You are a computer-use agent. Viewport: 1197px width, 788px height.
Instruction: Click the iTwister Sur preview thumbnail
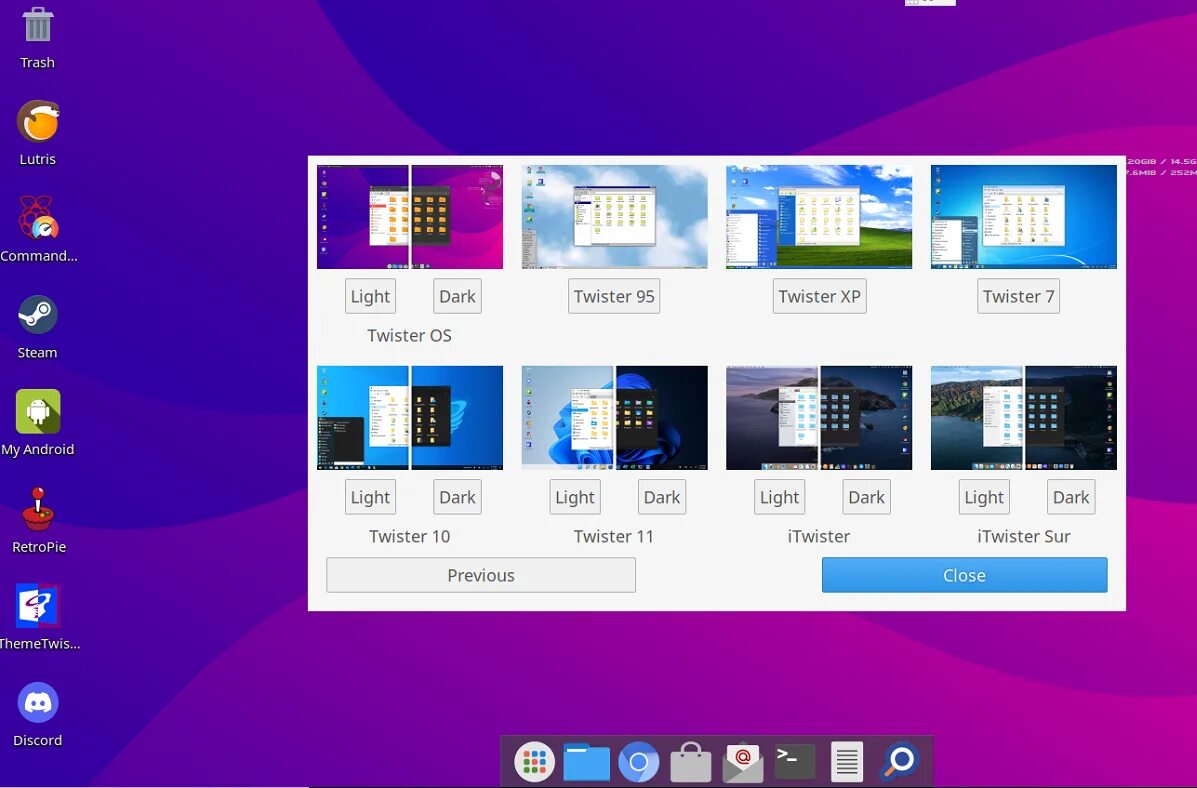1024,418
